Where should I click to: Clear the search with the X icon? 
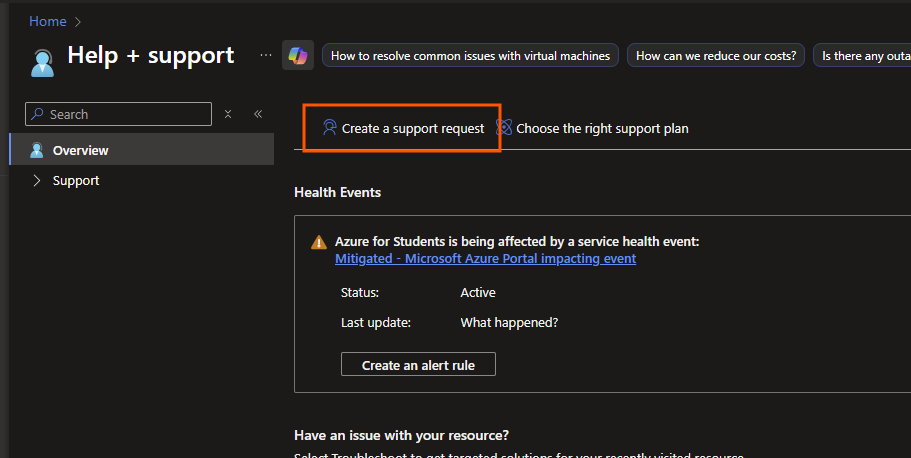tap(228, 114)
